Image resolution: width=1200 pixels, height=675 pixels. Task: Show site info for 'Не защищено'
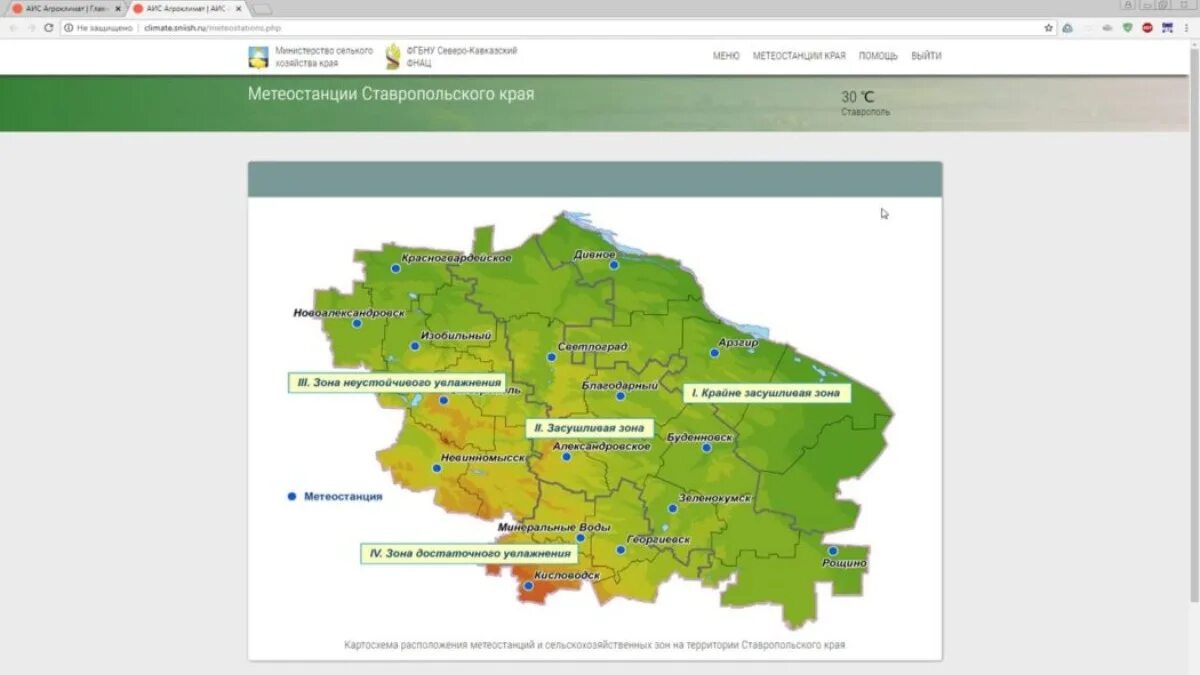(x=99, y=28)
